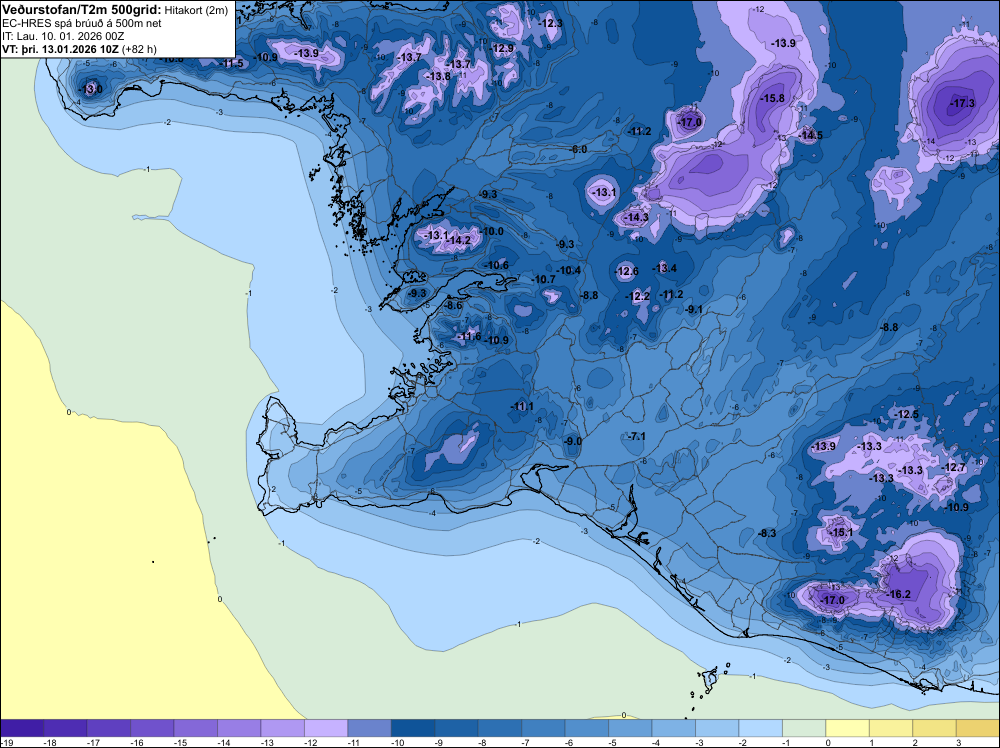Click the -13.8 temperature label
Viewport: 1000px width, 748px height.
pyautogui.click(x=439, y=77)
